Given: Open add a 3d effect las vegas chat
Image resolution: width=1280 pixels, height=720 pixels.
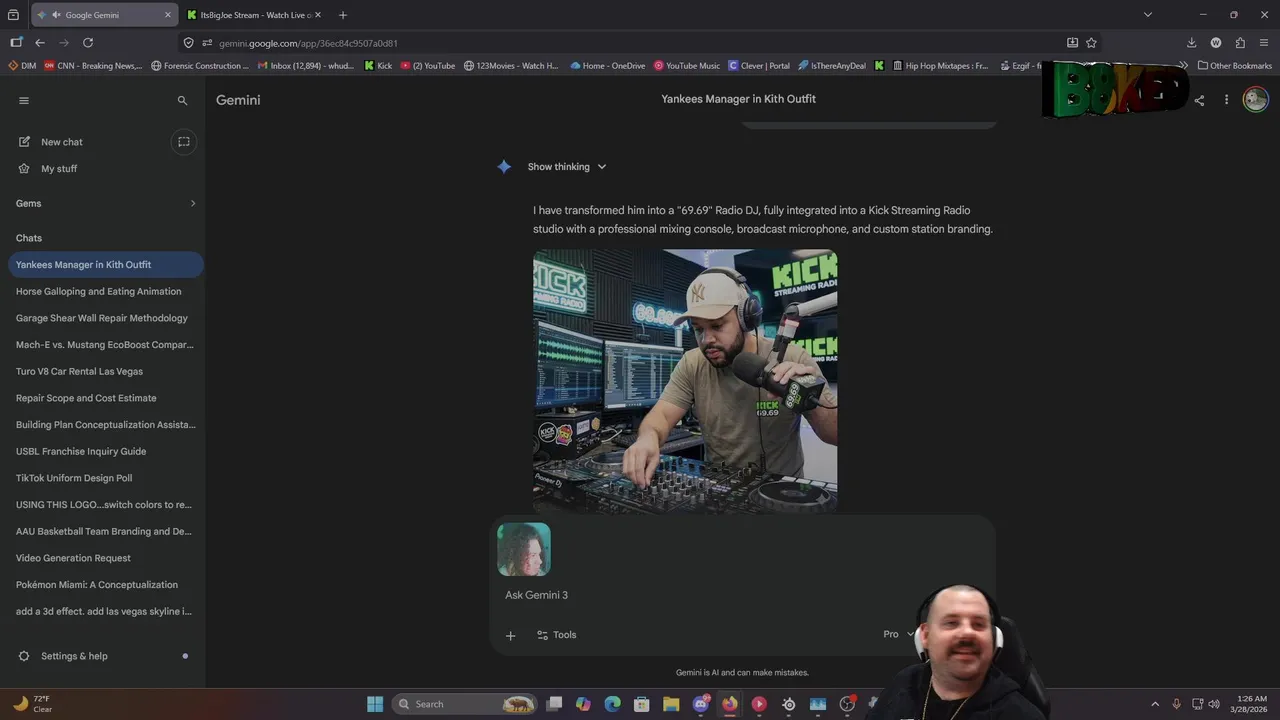Looking at the screenshot, I should [x=105, y=612].
